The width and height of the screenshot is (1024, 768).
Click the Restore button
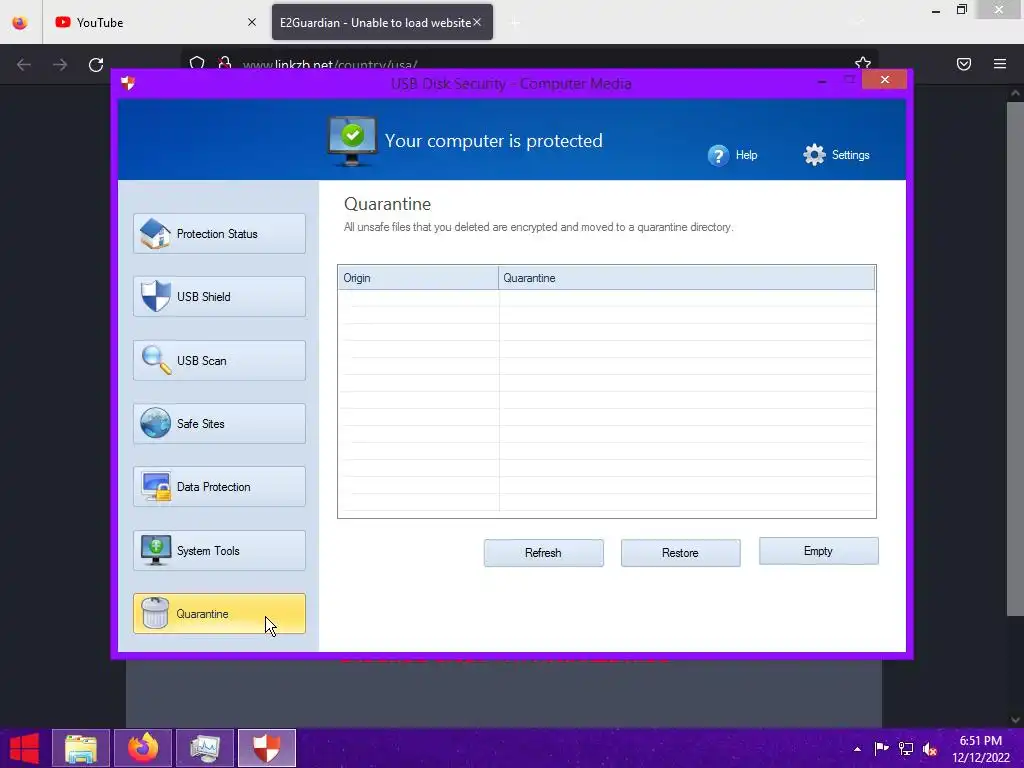(680, 552)
